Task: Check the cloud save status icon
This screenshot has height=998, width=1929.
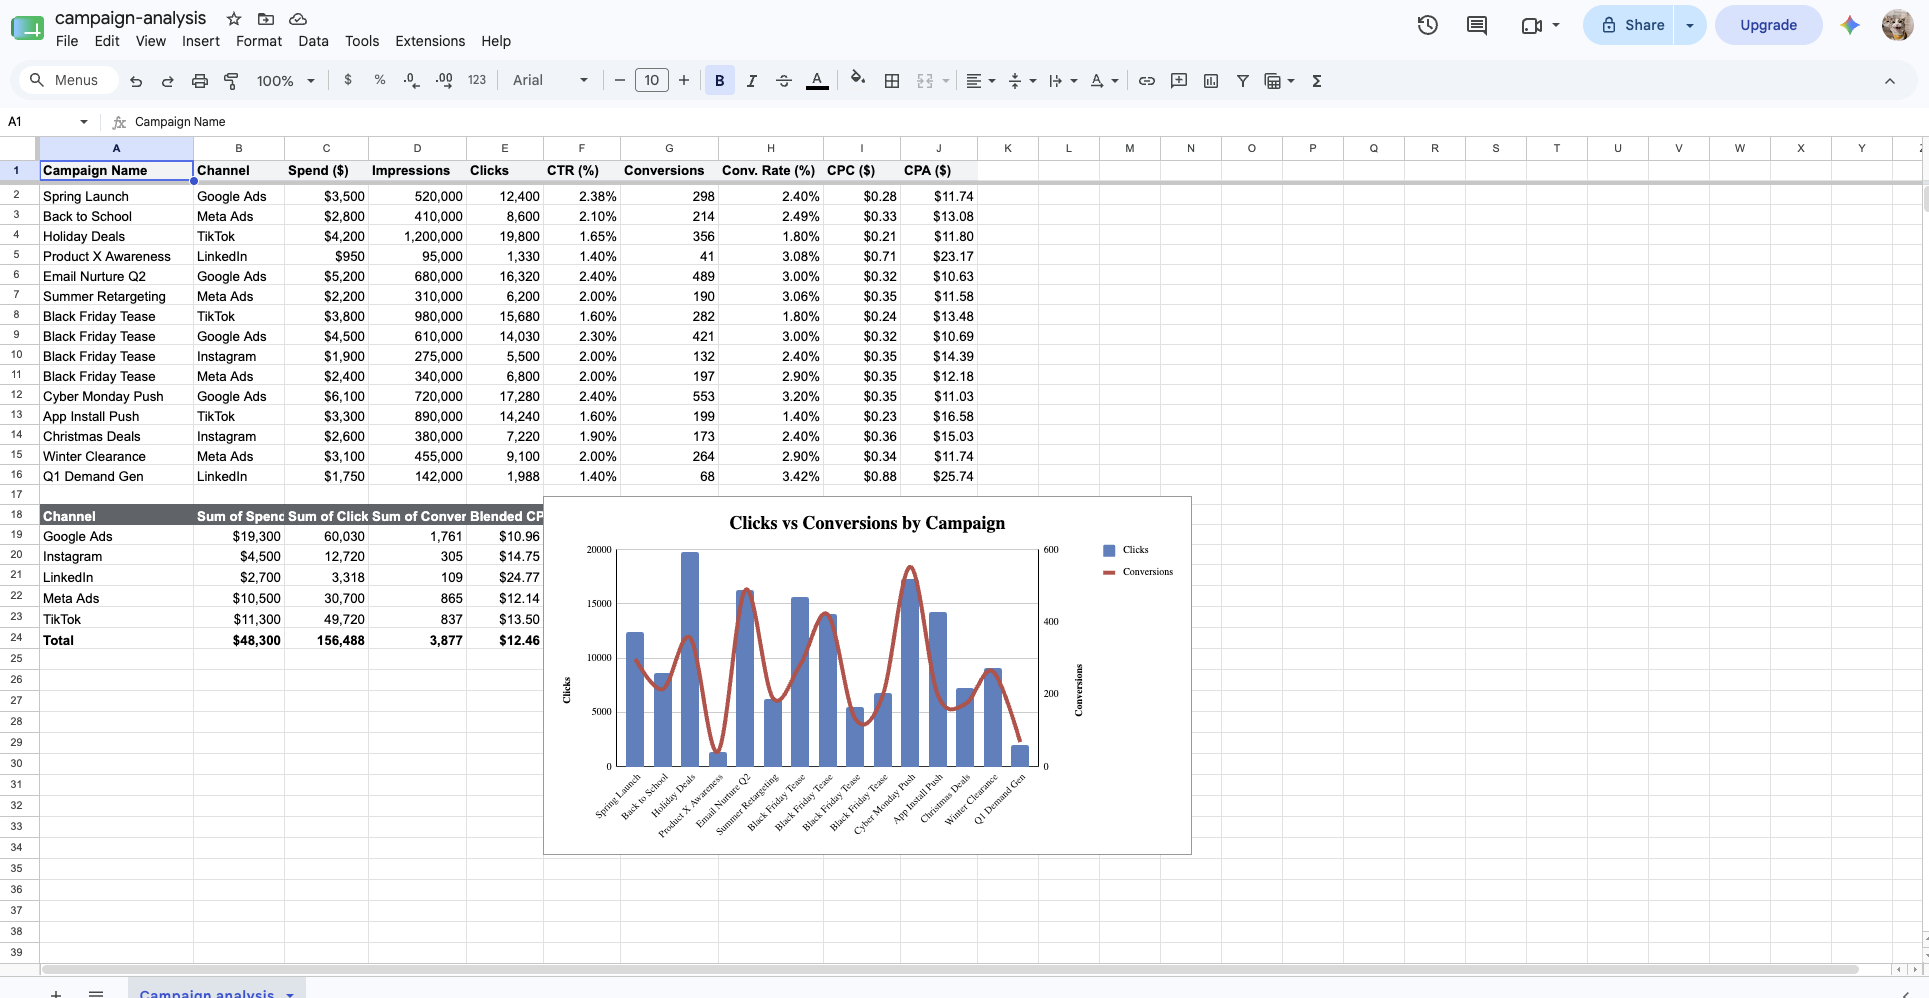Action: [298, 19]
